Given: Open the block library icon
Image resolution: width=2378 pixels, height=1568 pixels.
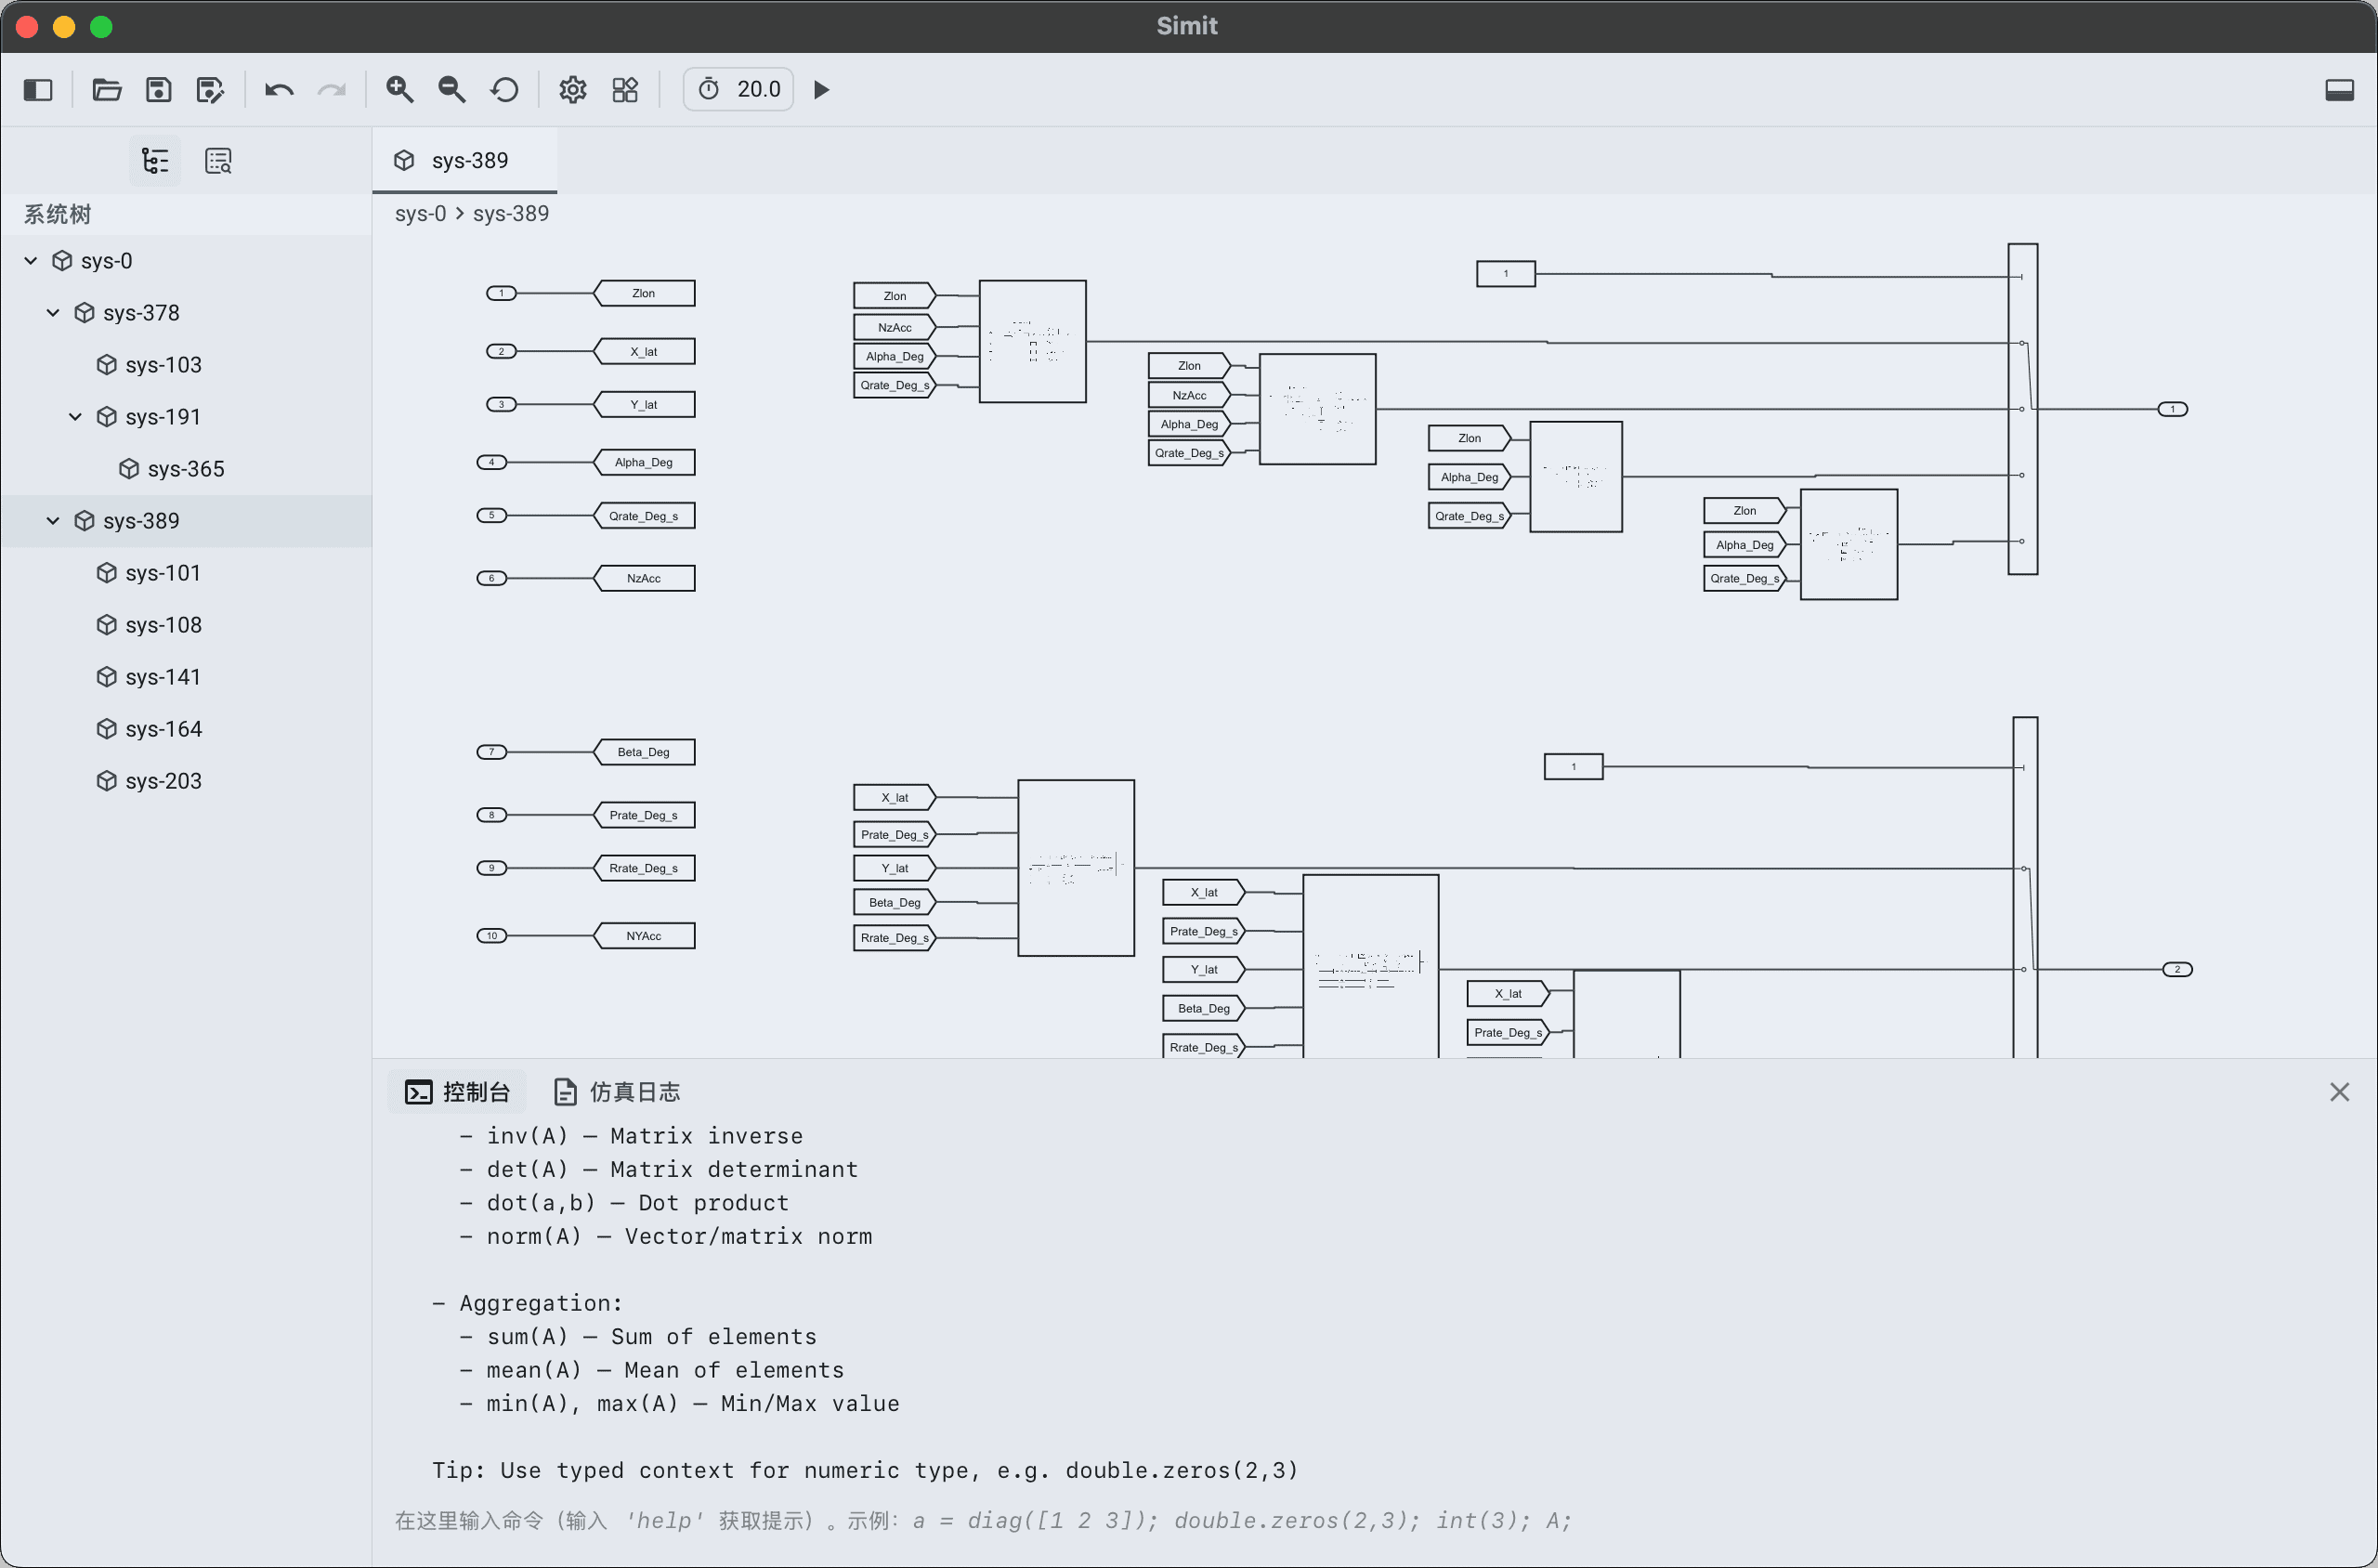Looking at the screenshot, I should [624, 89].
